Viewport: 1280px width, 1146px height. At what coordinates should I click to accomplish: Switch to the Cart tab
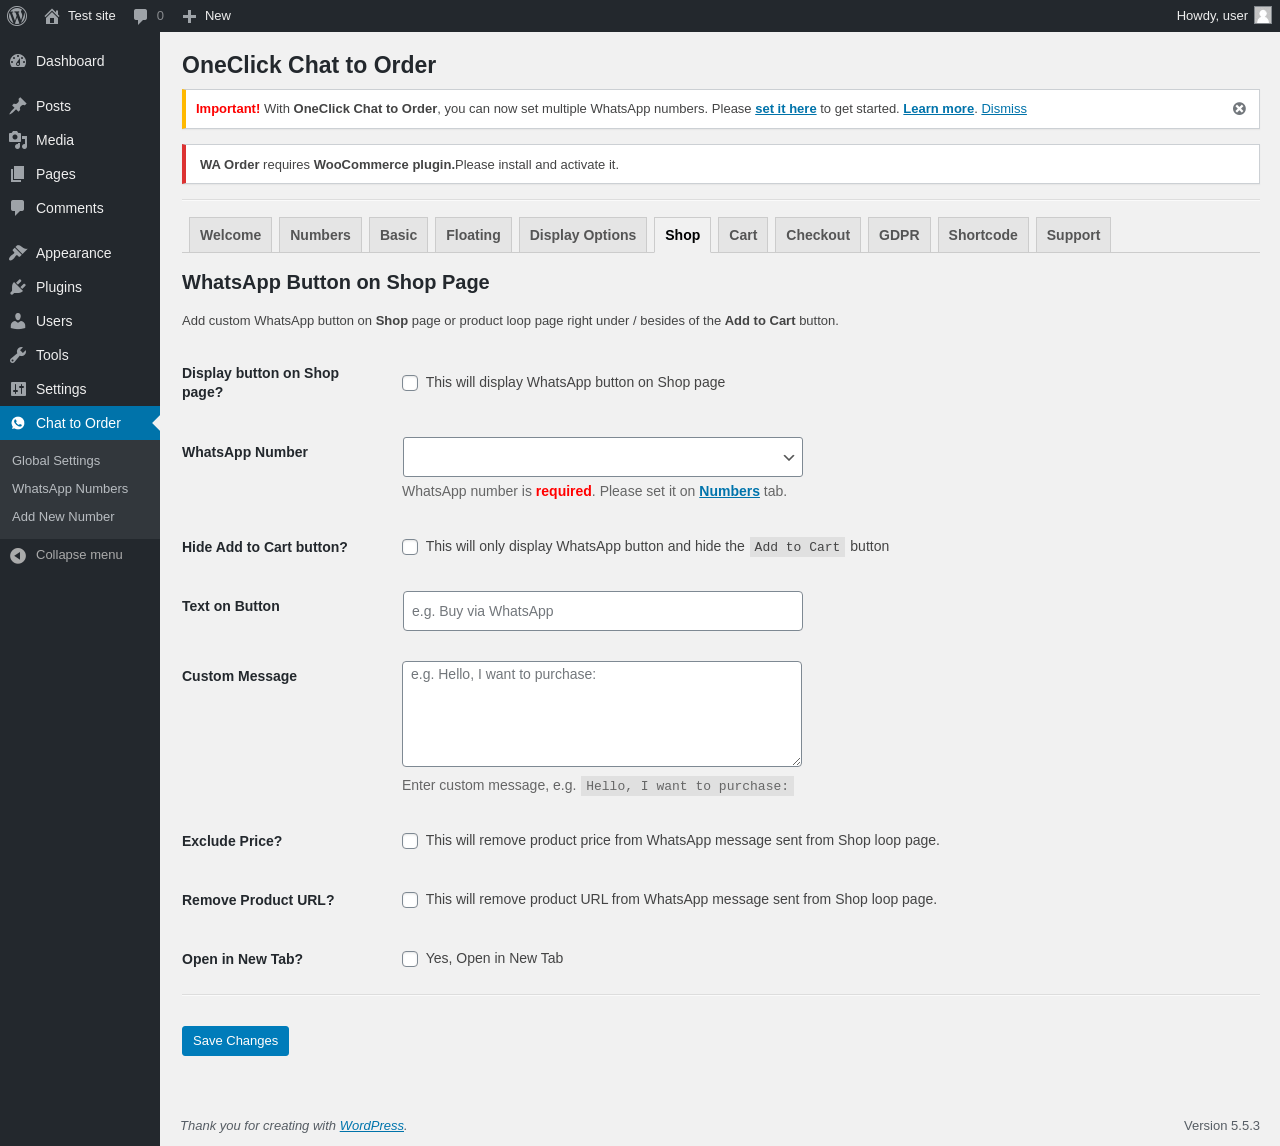point(743,235)
